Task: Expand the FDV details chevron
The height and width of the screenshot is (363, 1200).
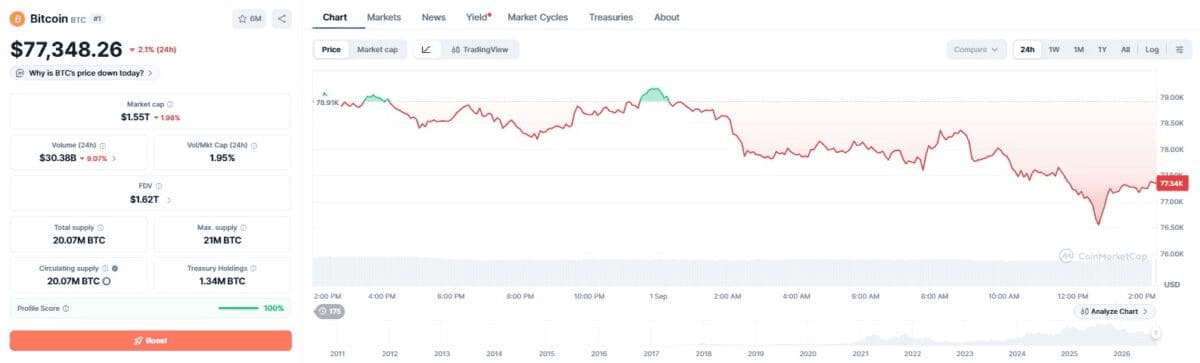Action: click(x=168, y=200)
